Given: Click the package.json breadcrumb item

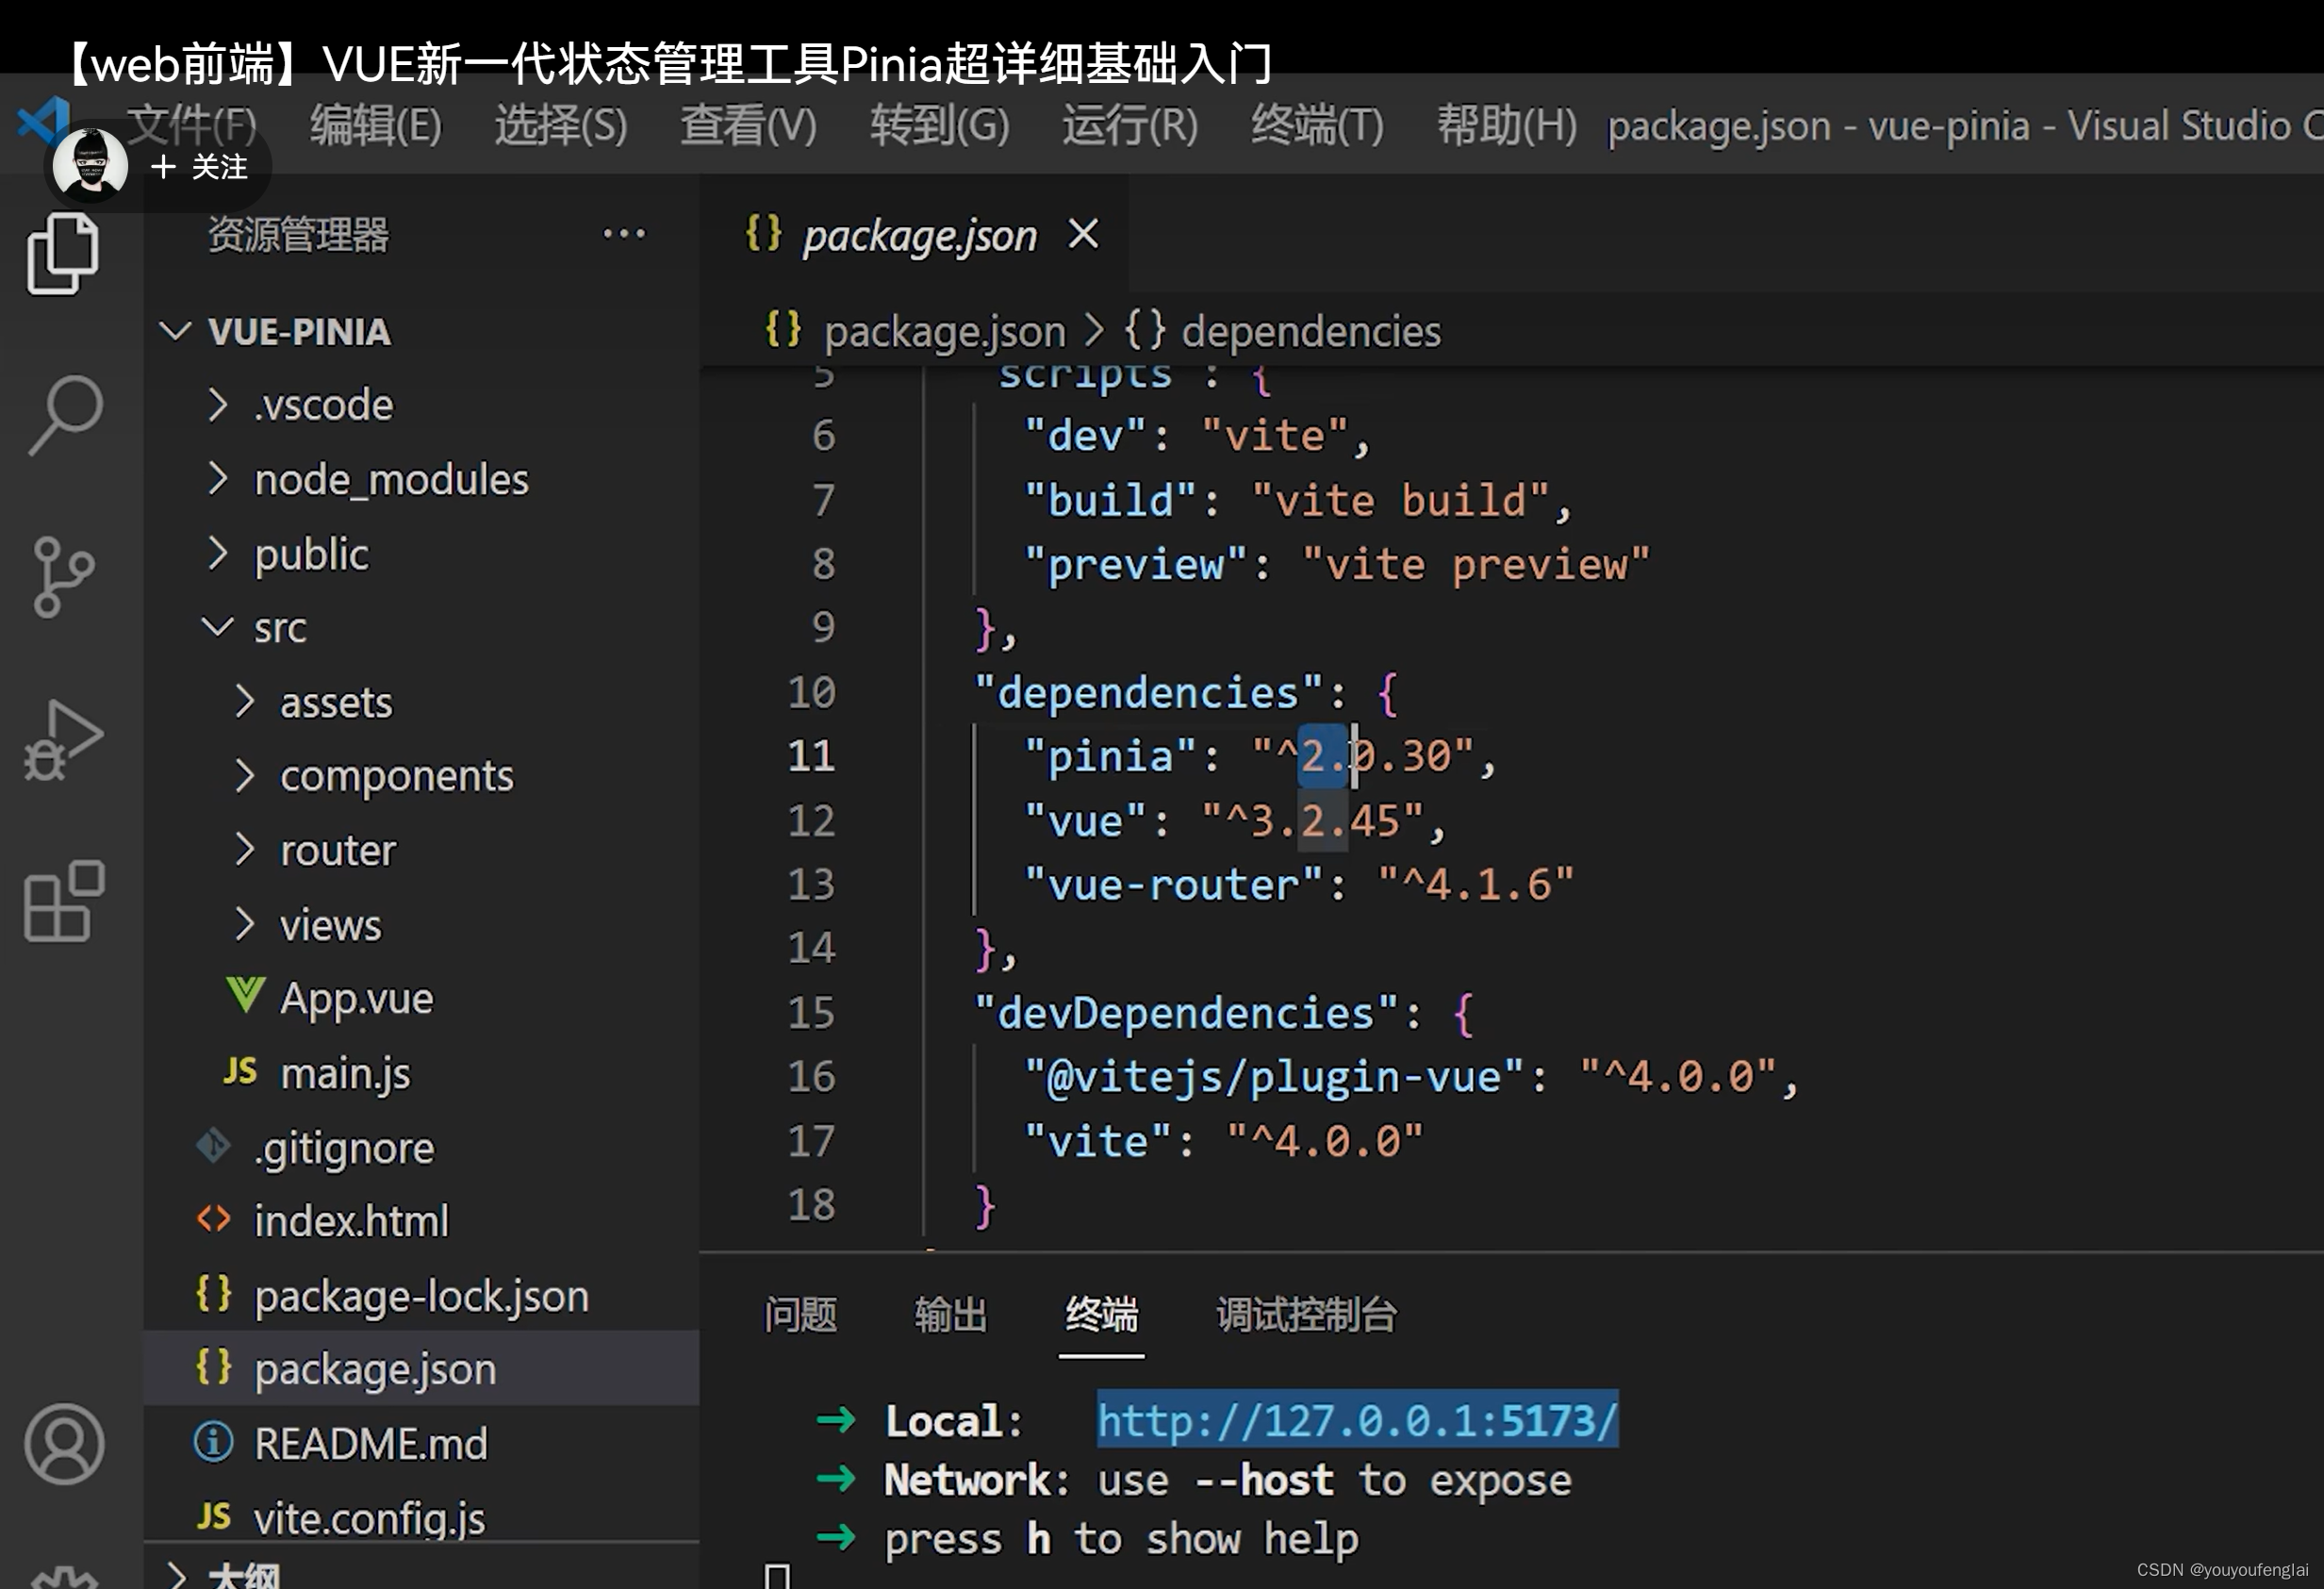Looking at the screenshot, I should [944, 331].
